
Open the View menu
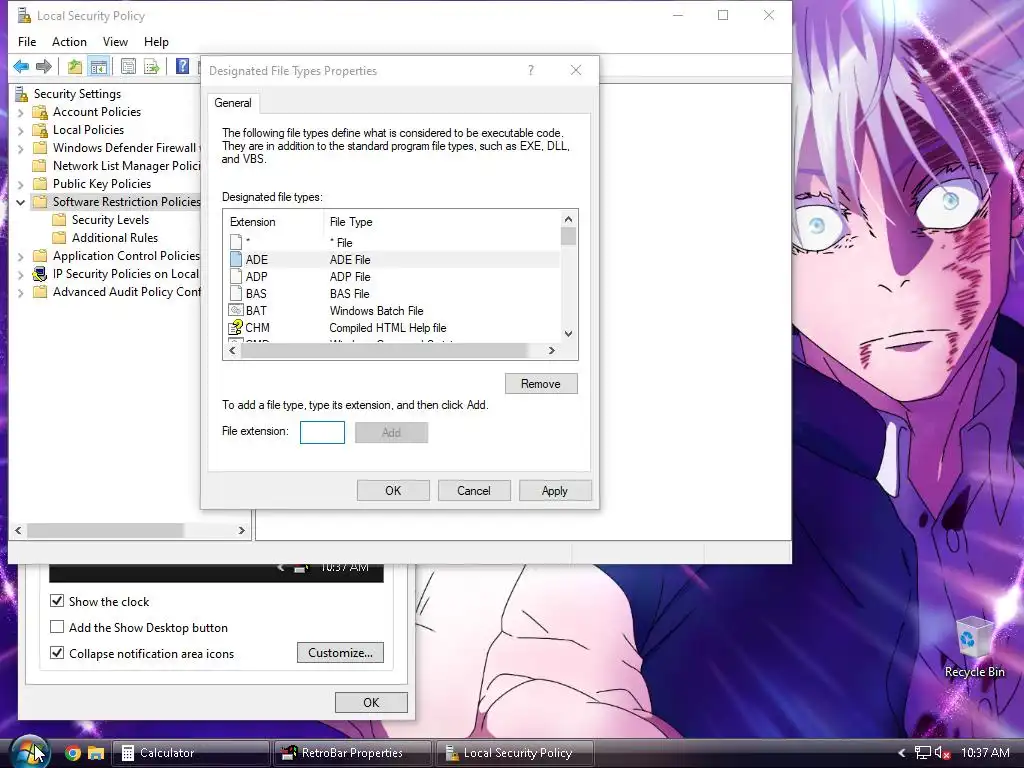115,42
